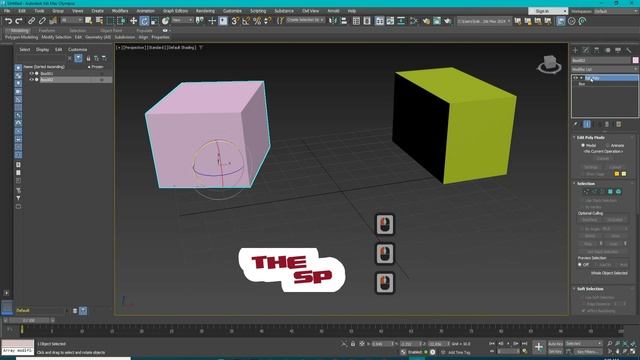Switch to the Freeform ribbon tab
The height and width of the screenshot is (360, 640).
[x=47, y=31]
